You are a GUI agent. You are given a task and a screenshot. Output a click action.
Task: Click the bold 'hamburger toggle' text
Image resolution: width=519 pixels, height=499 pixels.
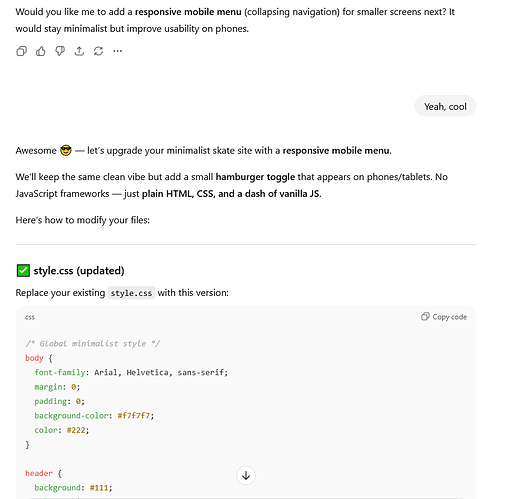click(x=255, y=177)
